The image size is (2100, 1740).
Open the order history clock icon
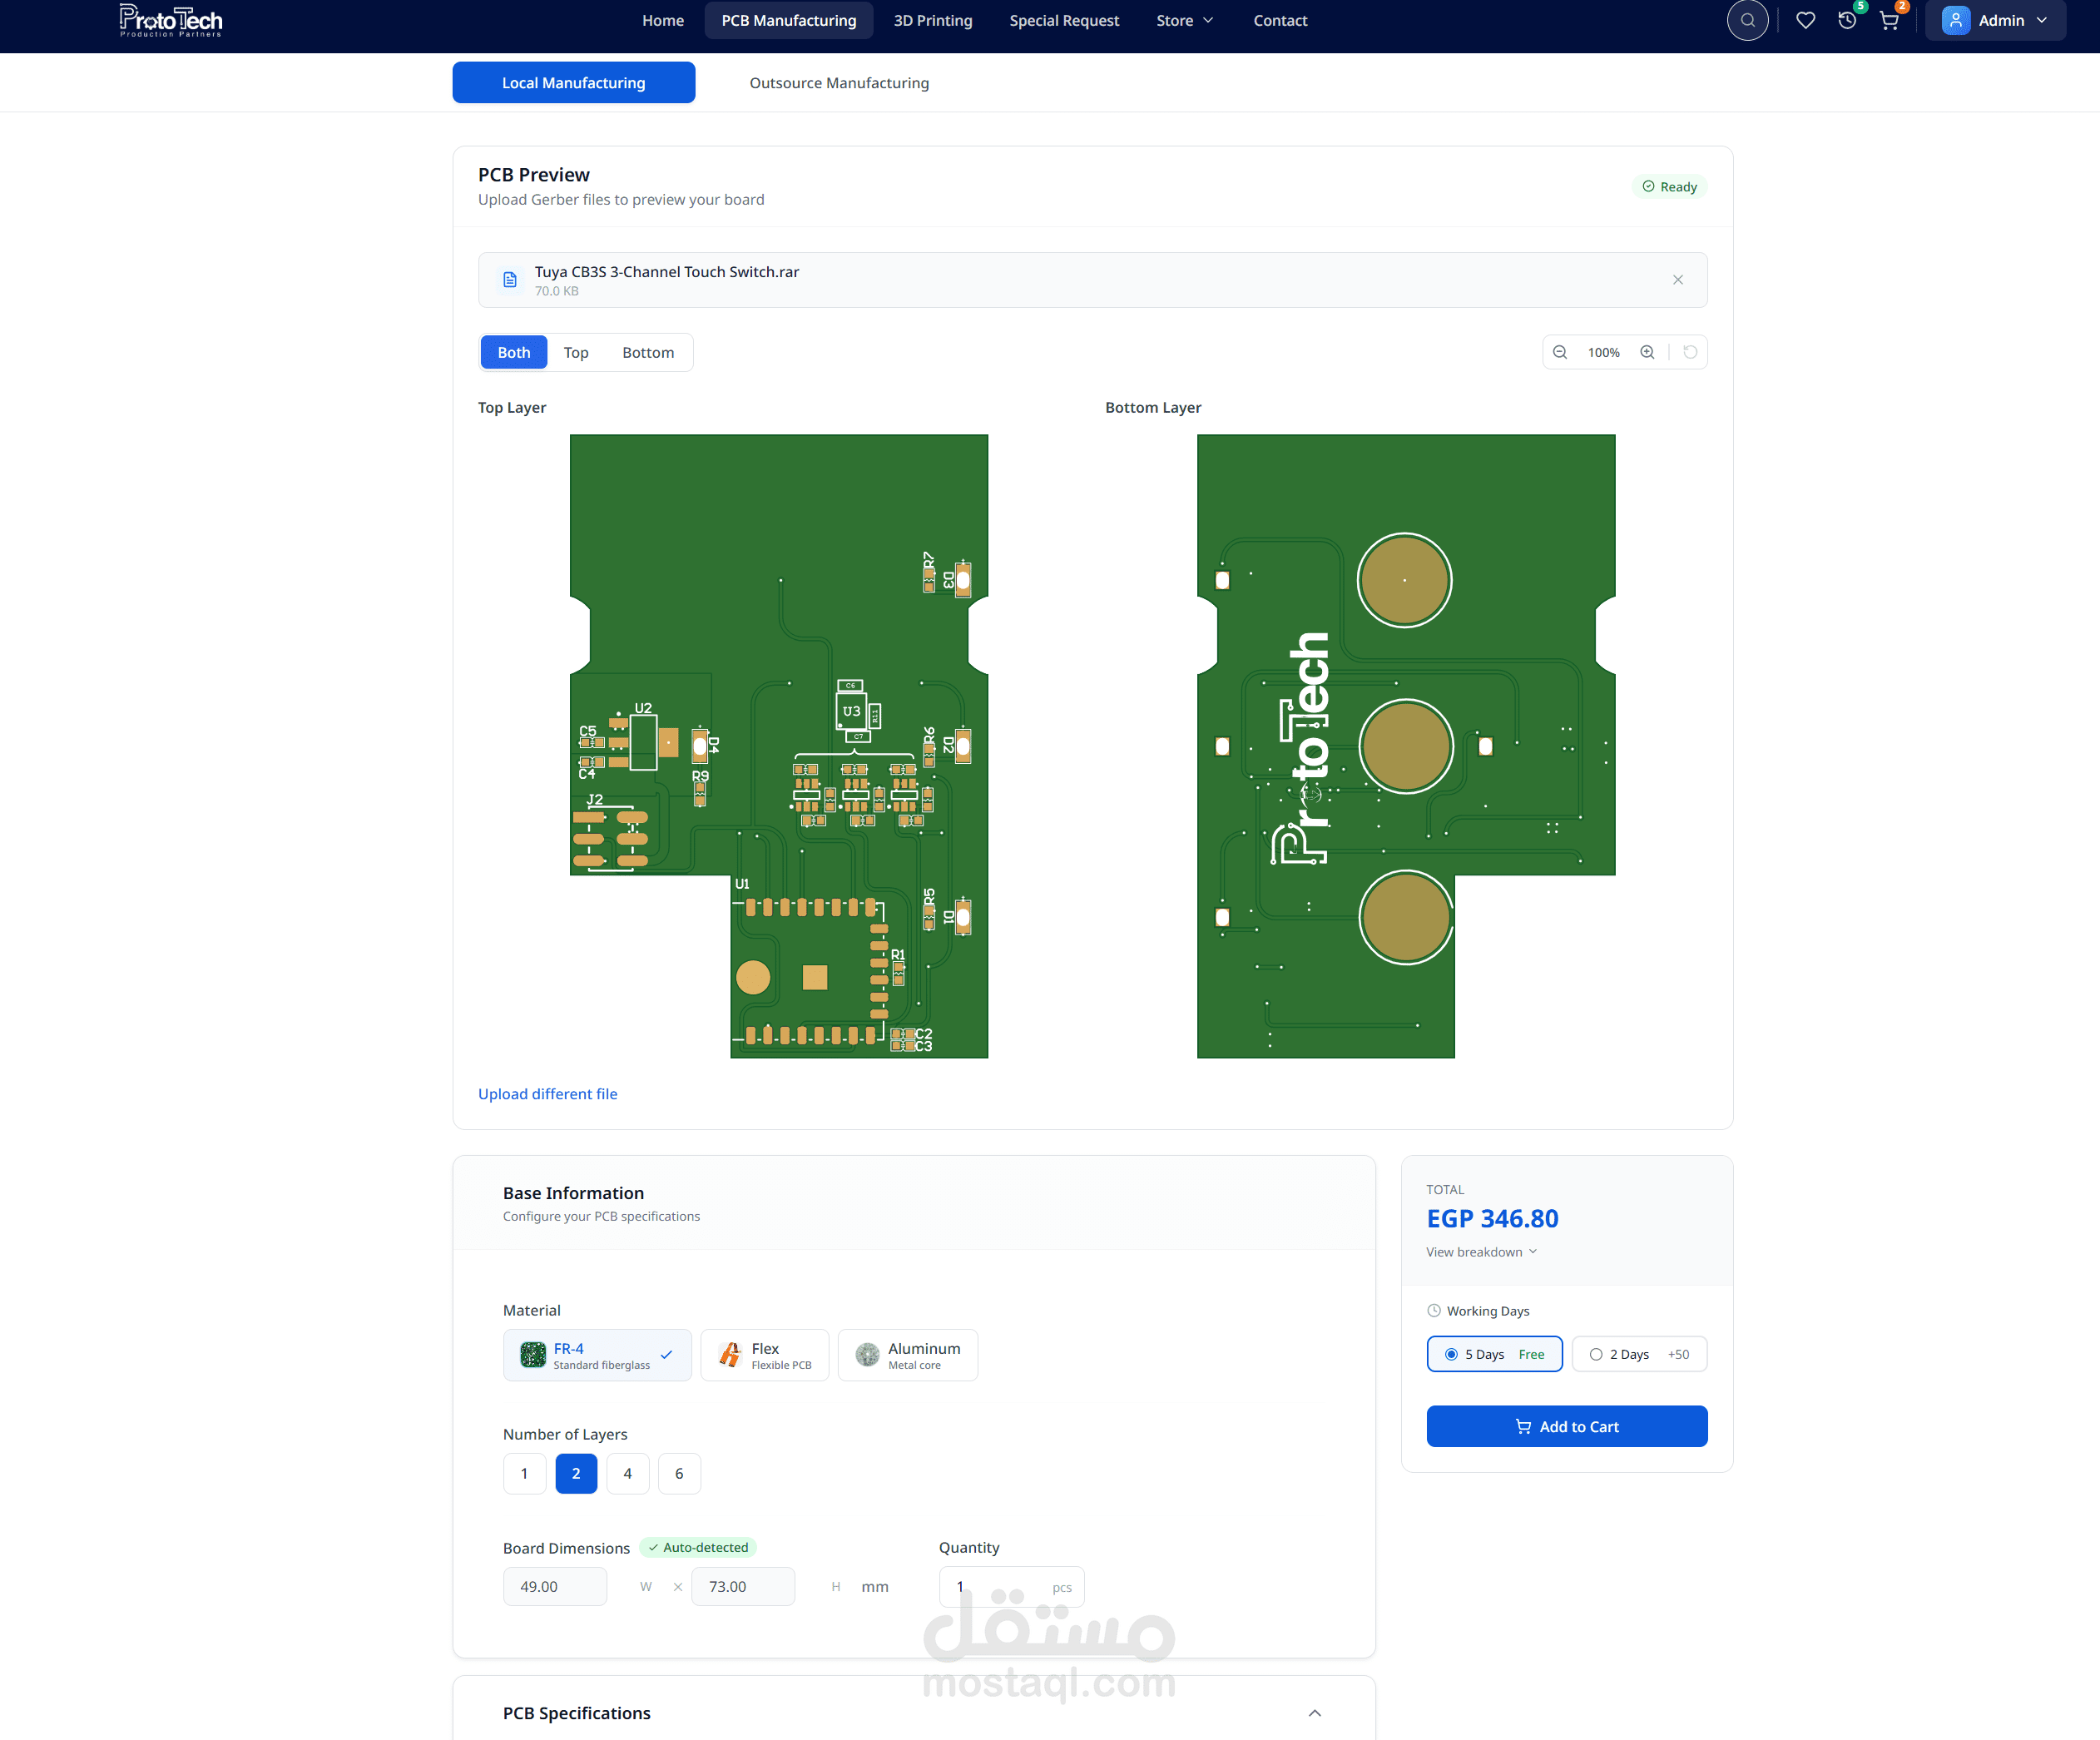(x=1847, y=20)
